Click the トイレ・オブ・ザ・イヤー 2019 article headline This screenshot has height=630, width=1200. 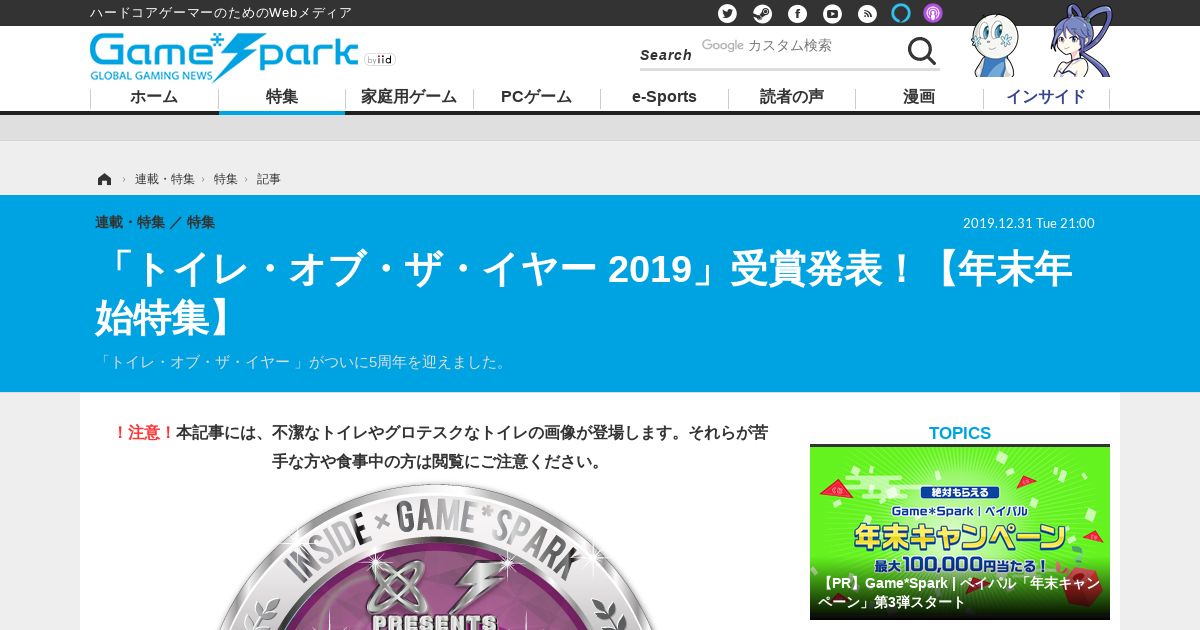pos(584,293)
